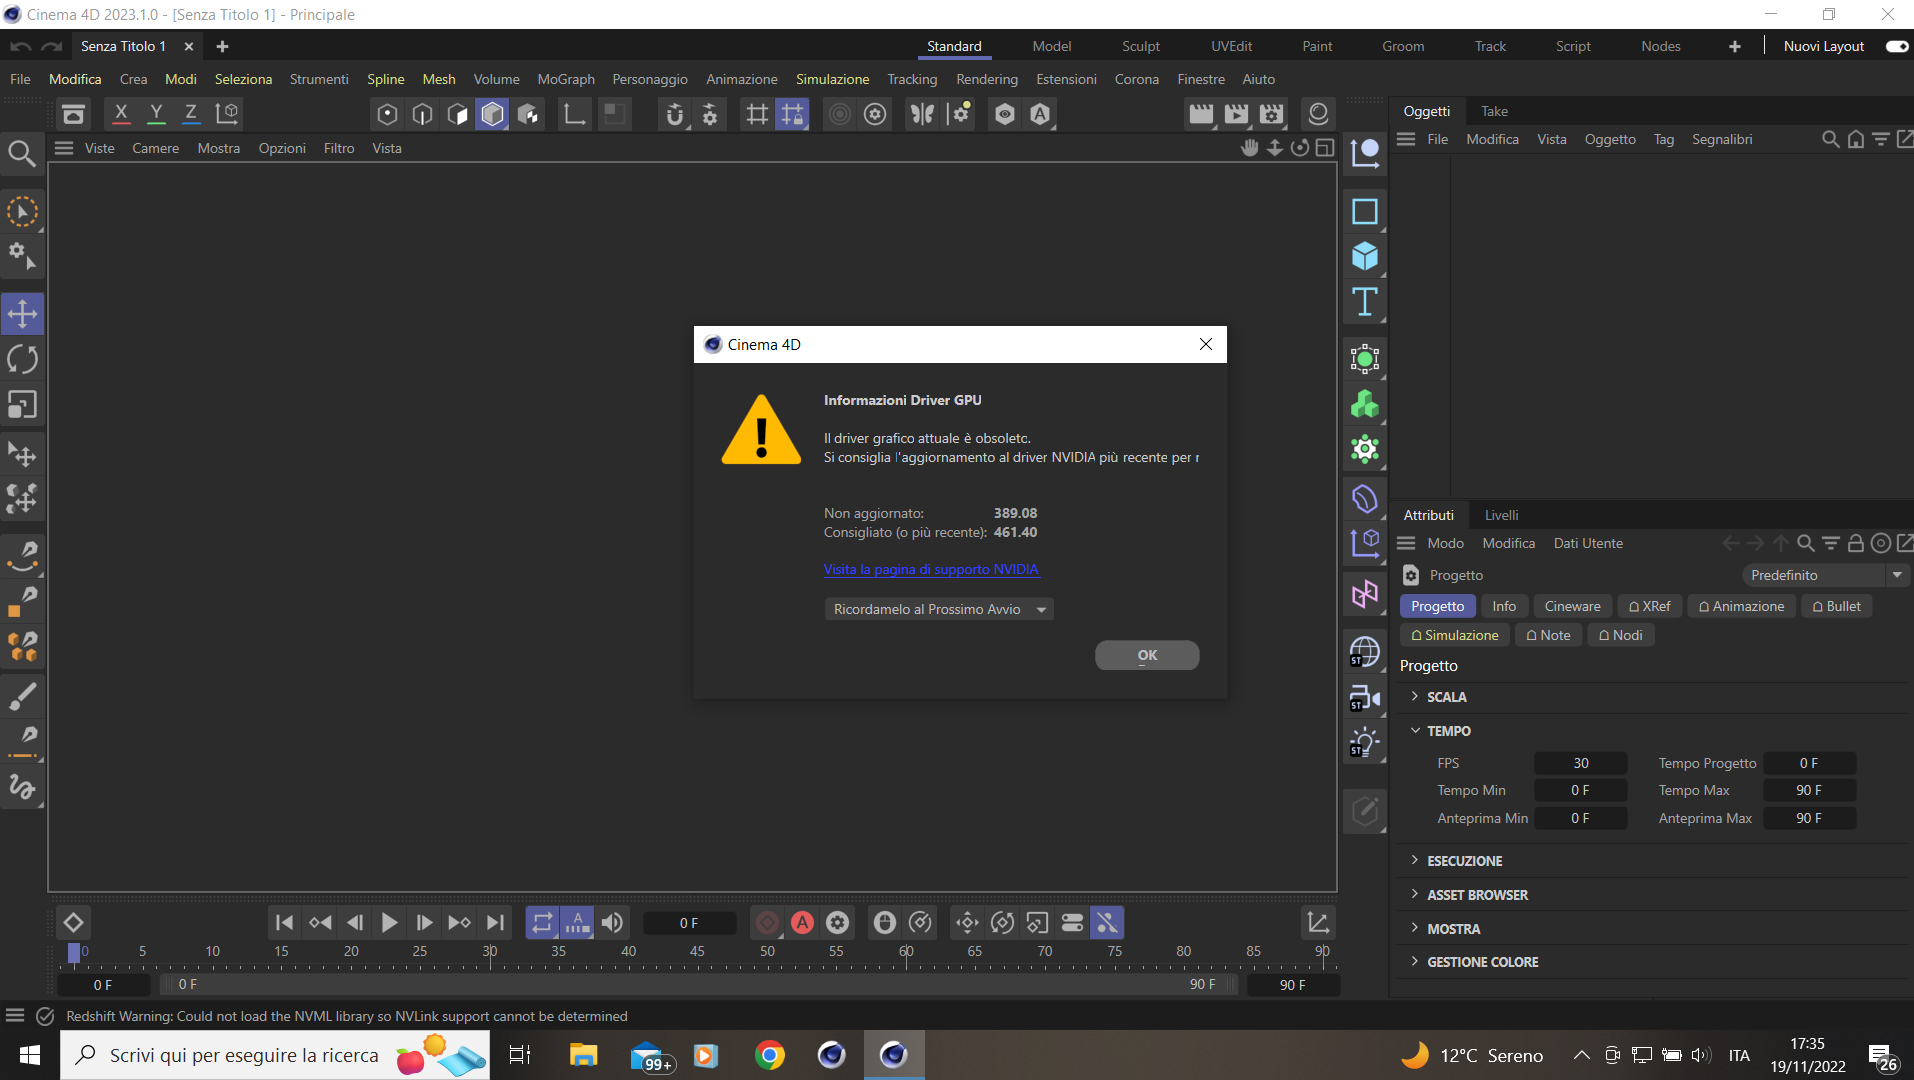Toggle X axis lock

(x=121, y=114)
